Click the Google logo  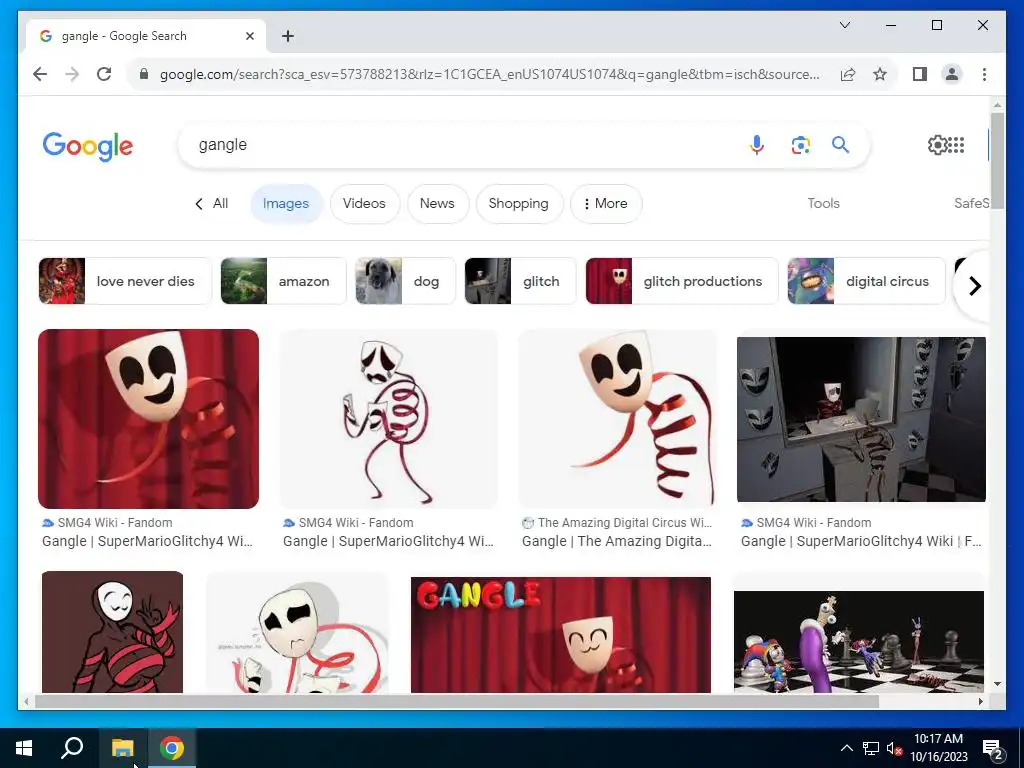click(88, 146)
